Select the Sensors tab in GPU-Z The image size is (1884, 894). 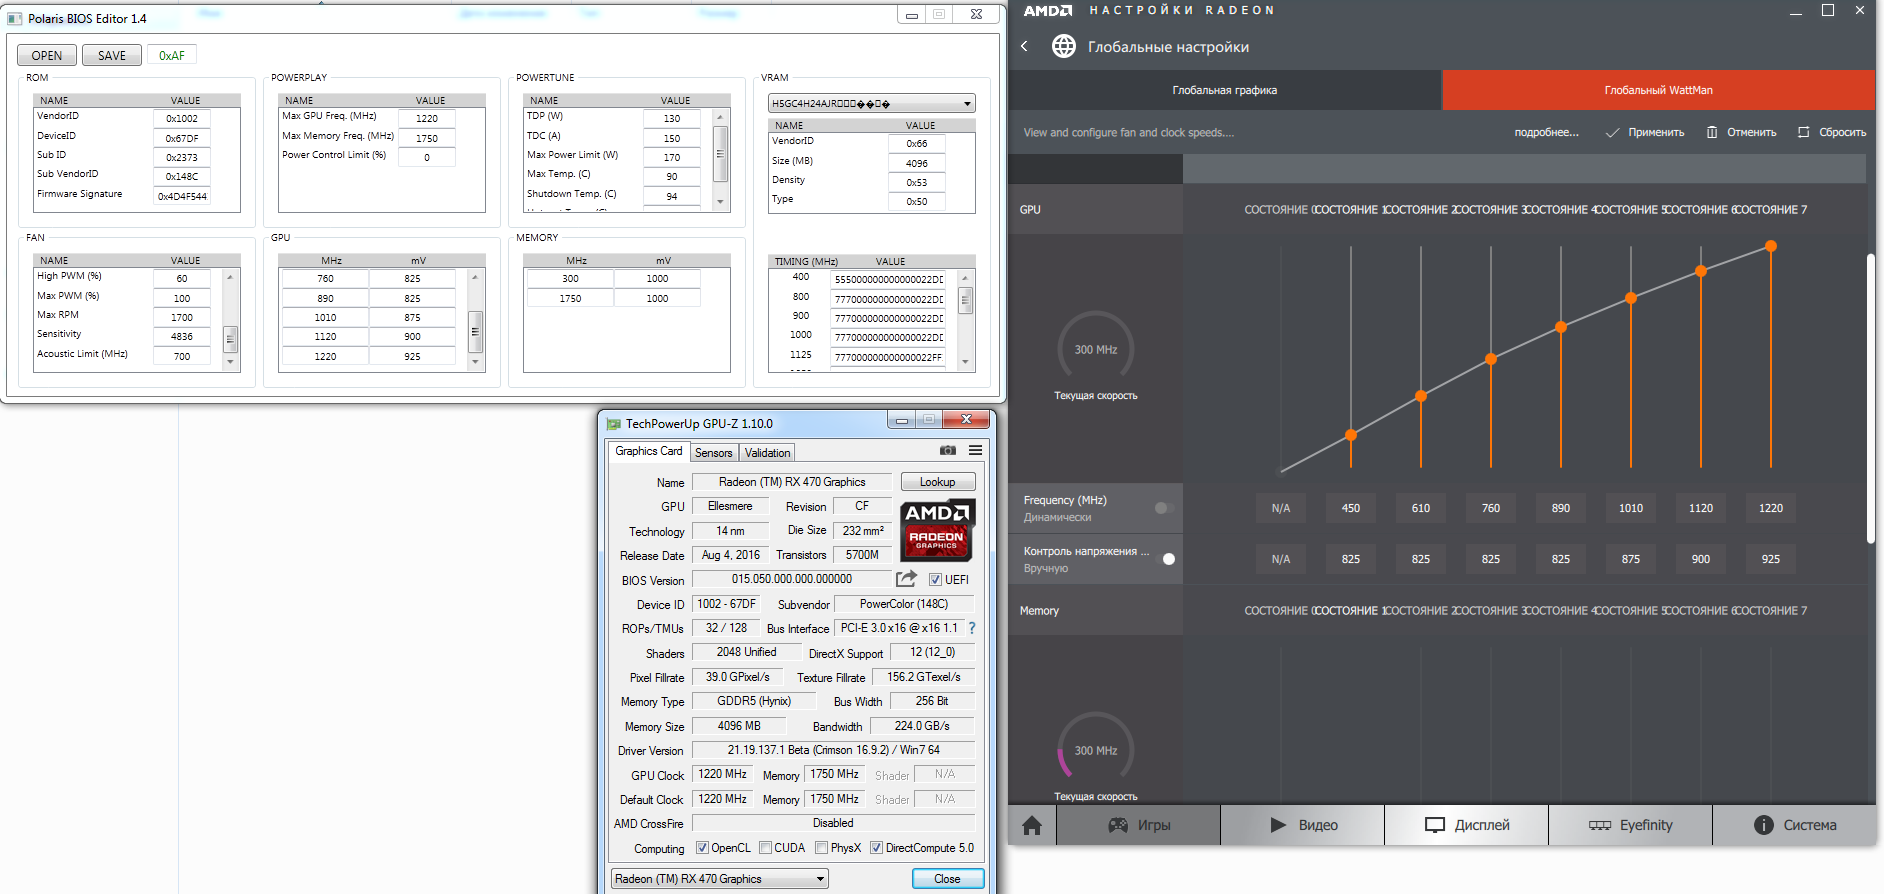714,453
